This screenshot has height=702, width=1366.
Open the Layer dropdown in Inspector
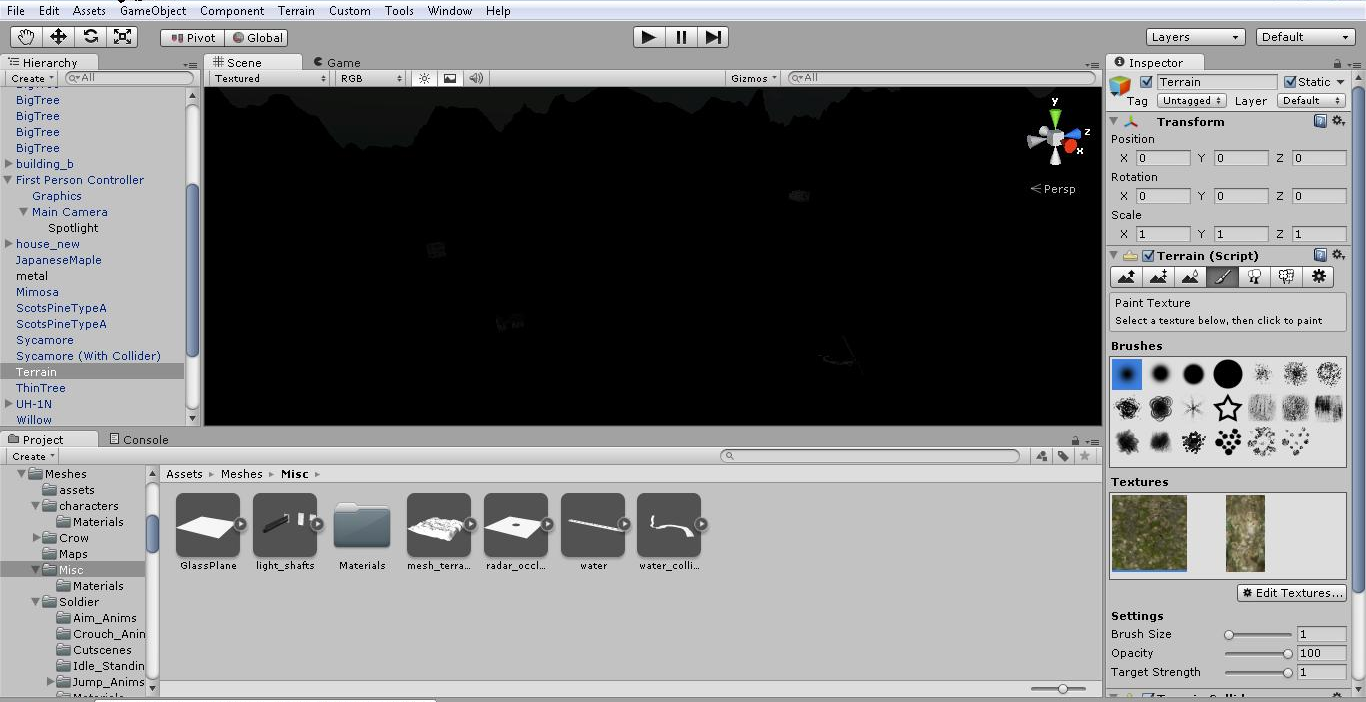point(1312,100)
